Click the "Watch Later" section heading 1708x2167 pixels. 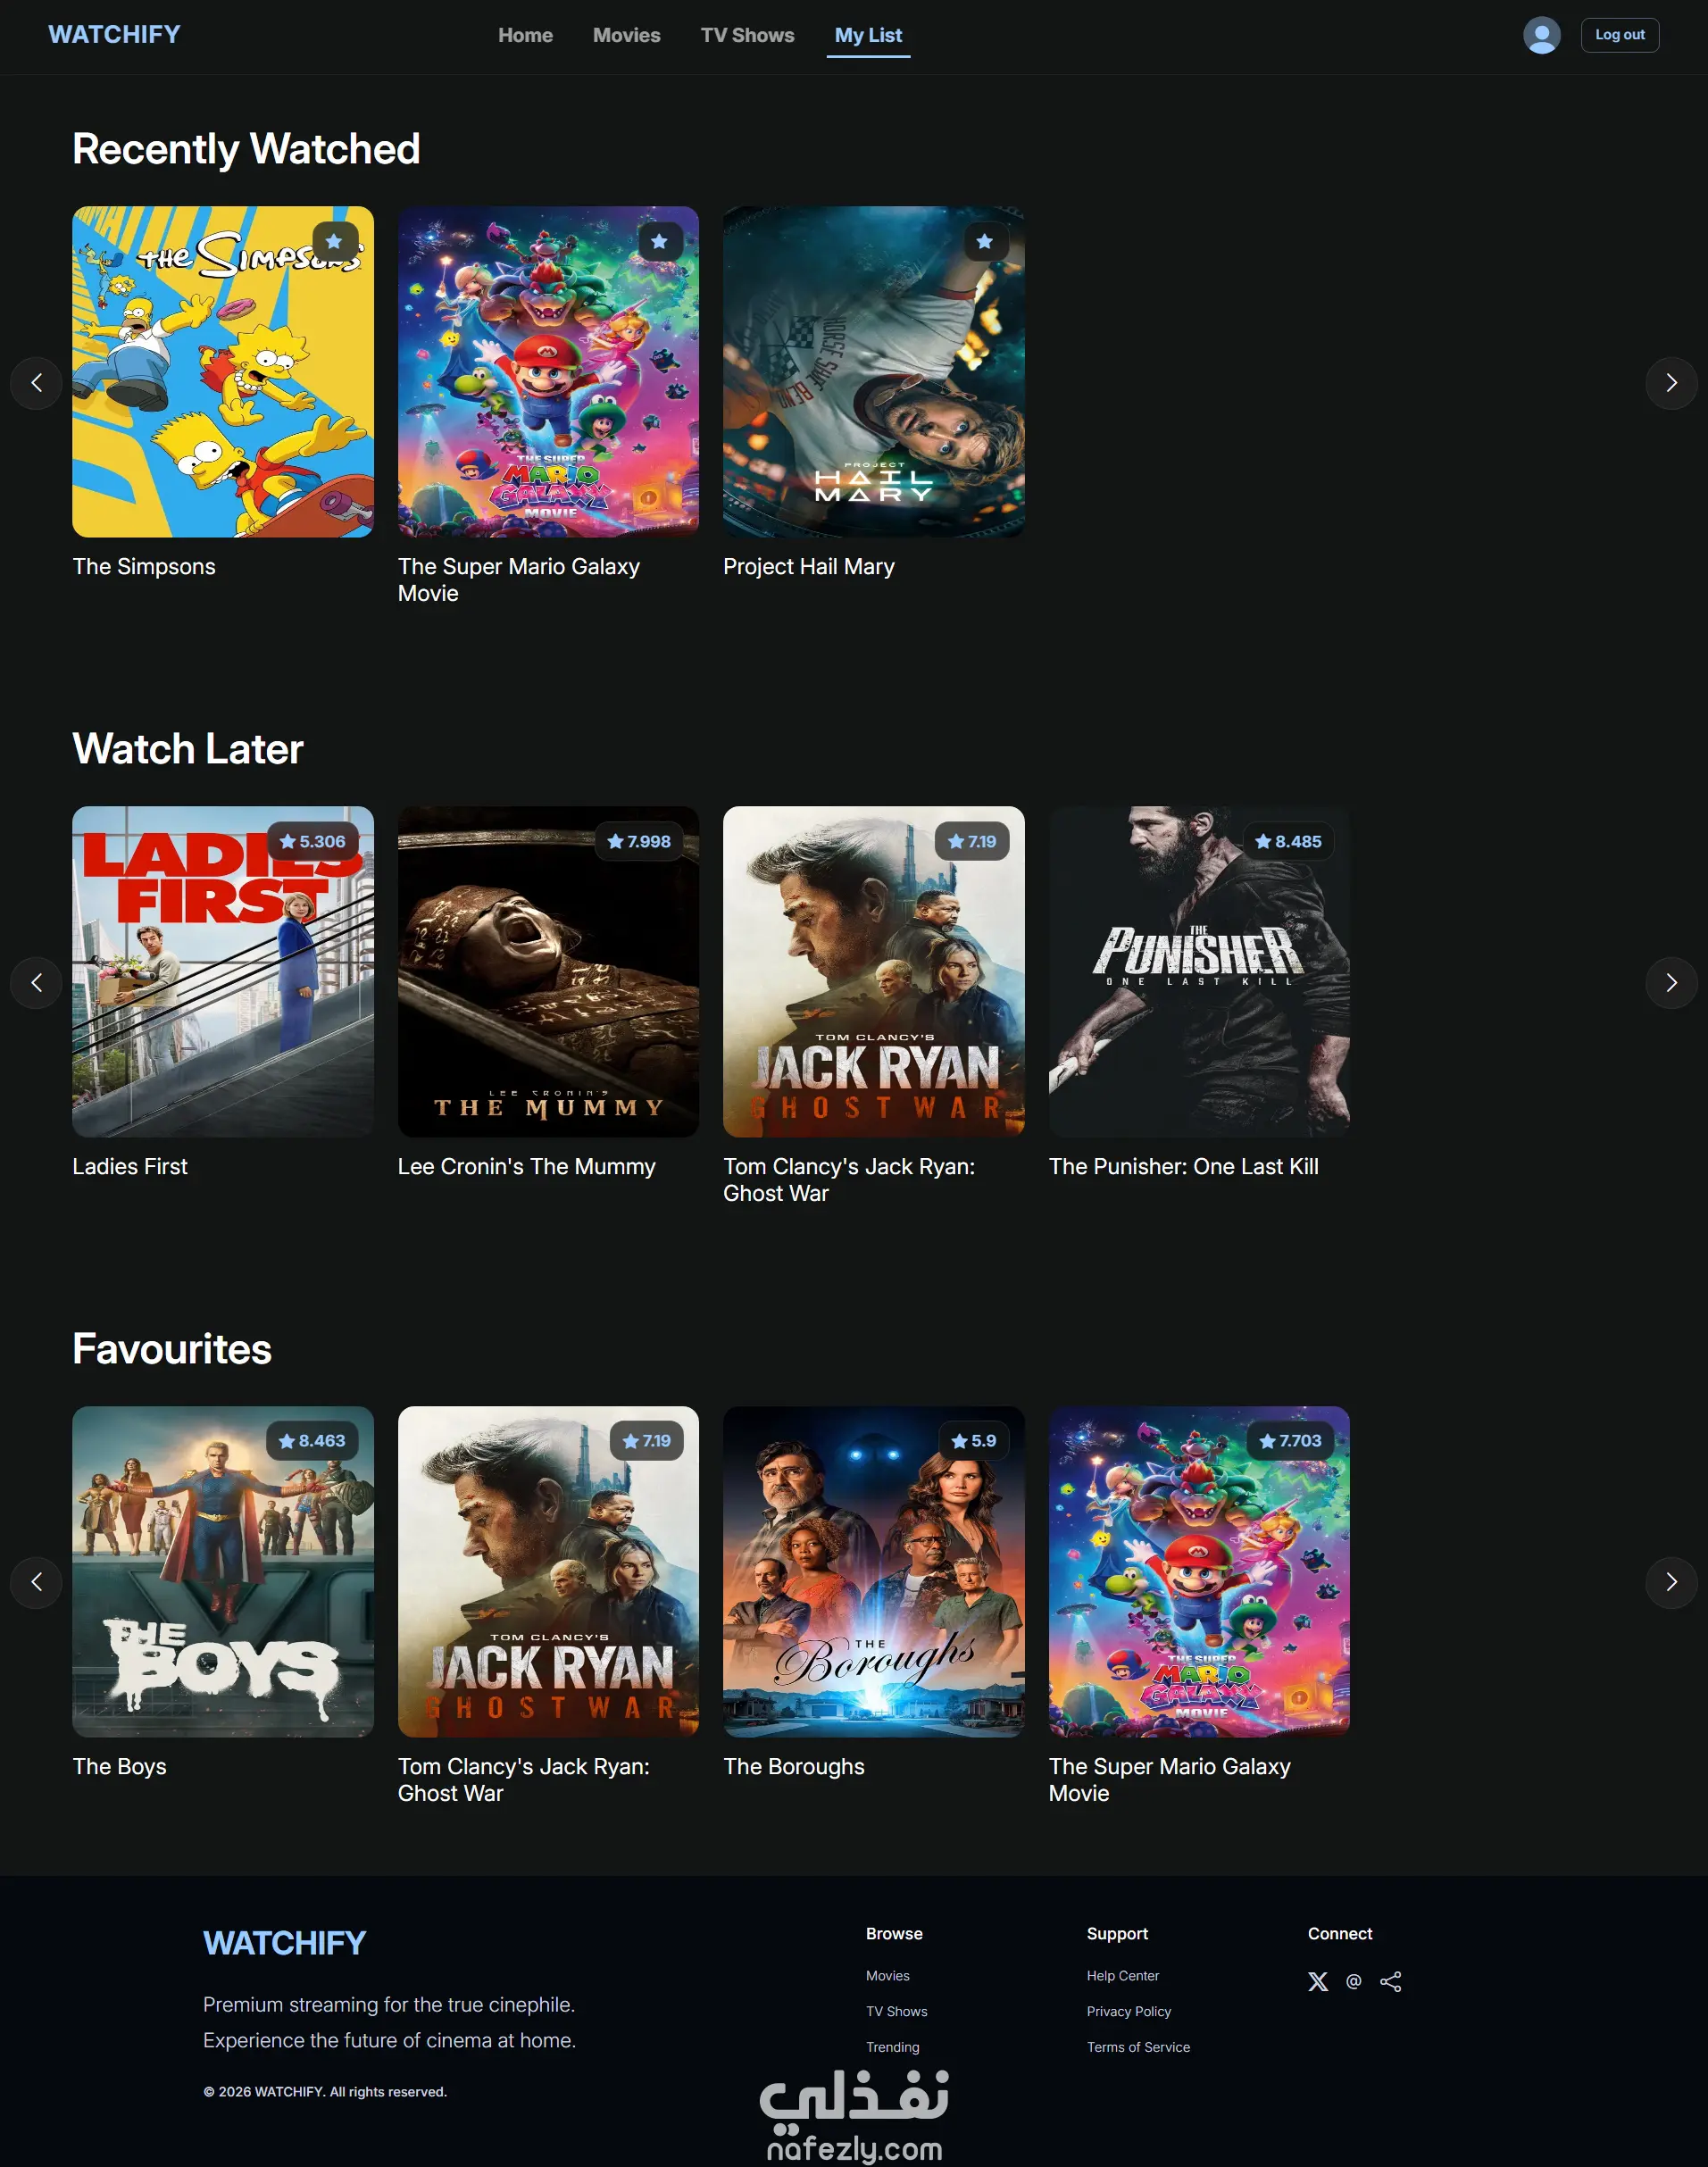pos(188,750)
